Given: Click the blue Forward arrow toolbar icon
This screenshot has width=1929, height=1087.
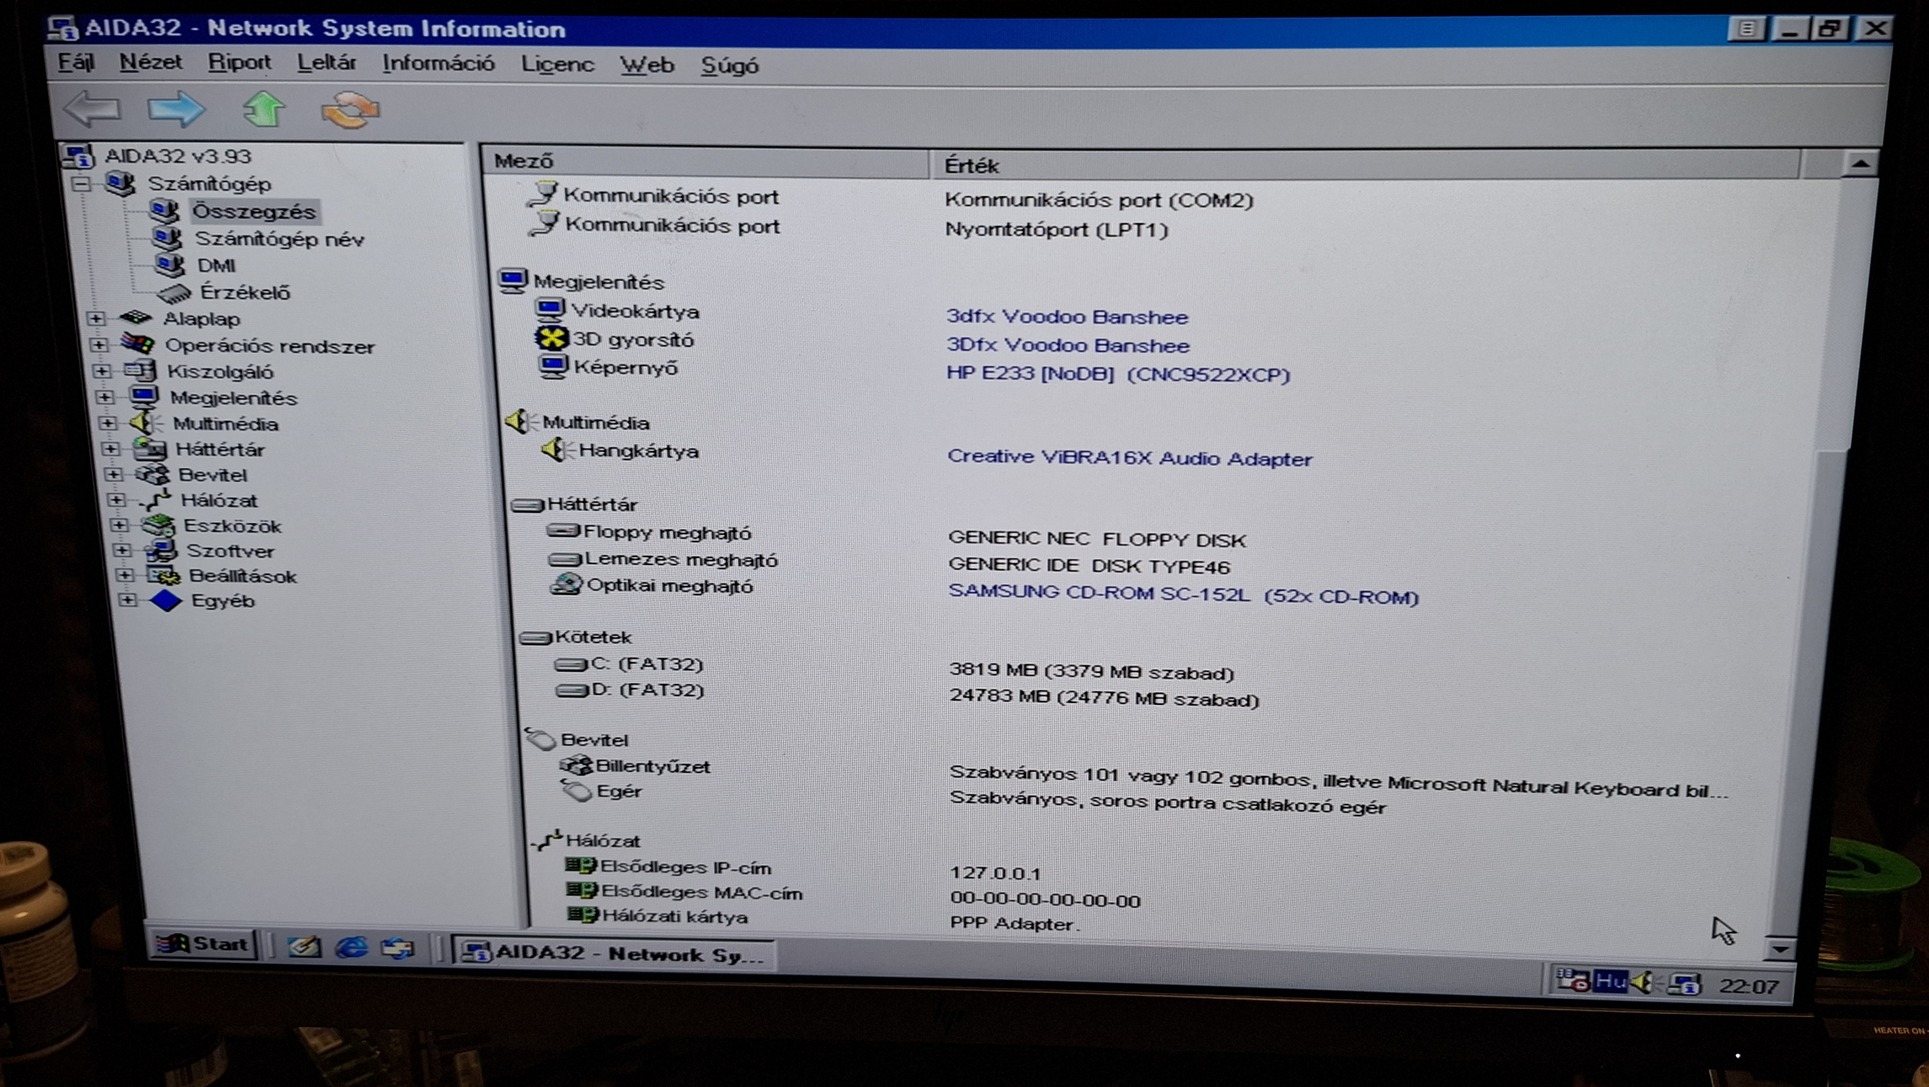Looking at the screenshot, I should (x=176, y=109).
